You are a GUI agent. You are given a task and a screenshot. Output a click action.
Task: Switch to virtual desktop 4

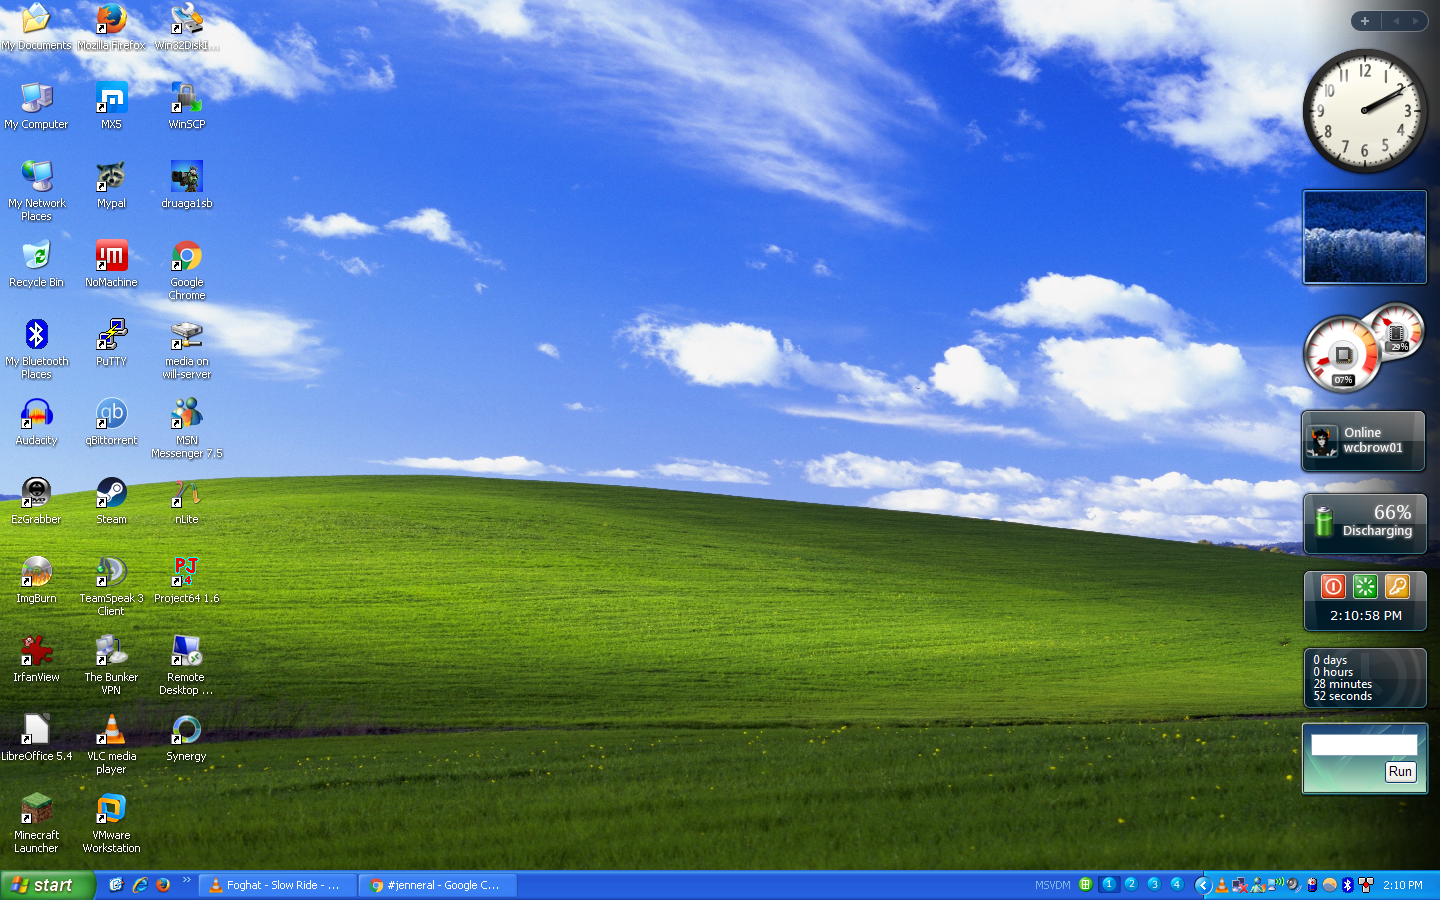[1177, 884]
